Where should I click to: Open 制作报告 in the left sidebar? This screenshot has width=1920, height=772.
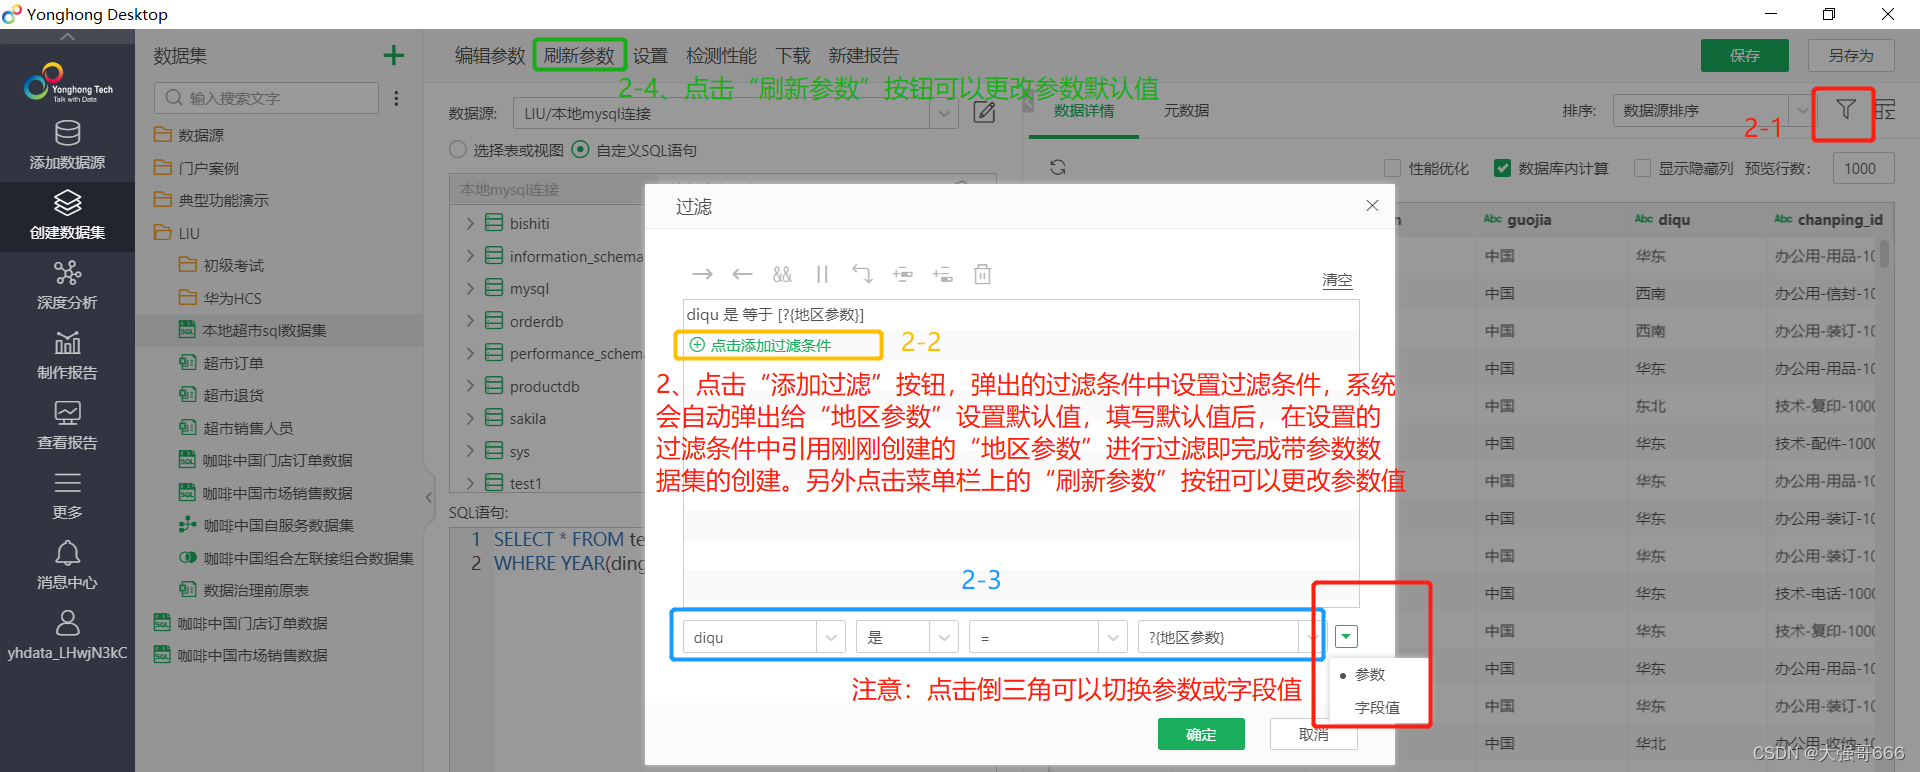tap(67, 355)
